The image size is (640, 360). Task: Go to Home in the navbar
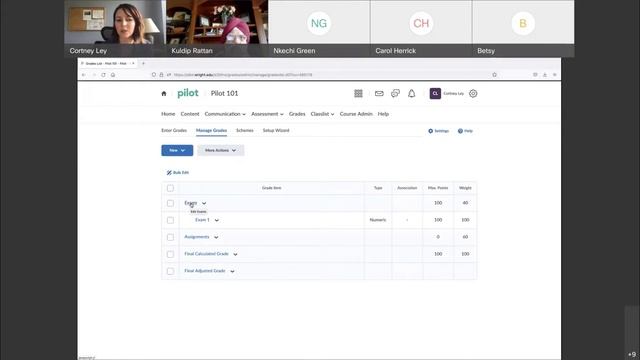(168, 114)
